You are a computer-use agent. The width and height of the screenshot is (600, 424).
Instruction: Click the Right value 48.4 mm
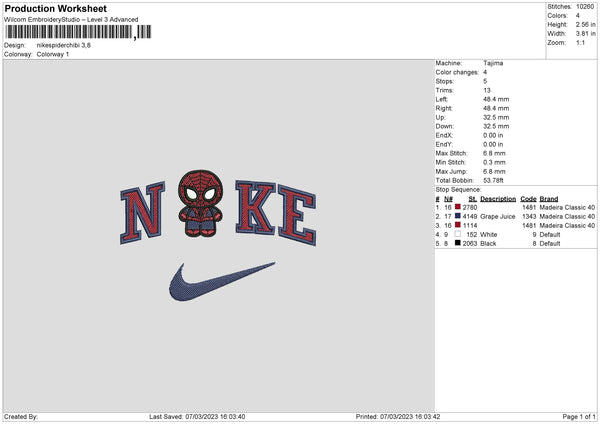click(x=496, y=108)
